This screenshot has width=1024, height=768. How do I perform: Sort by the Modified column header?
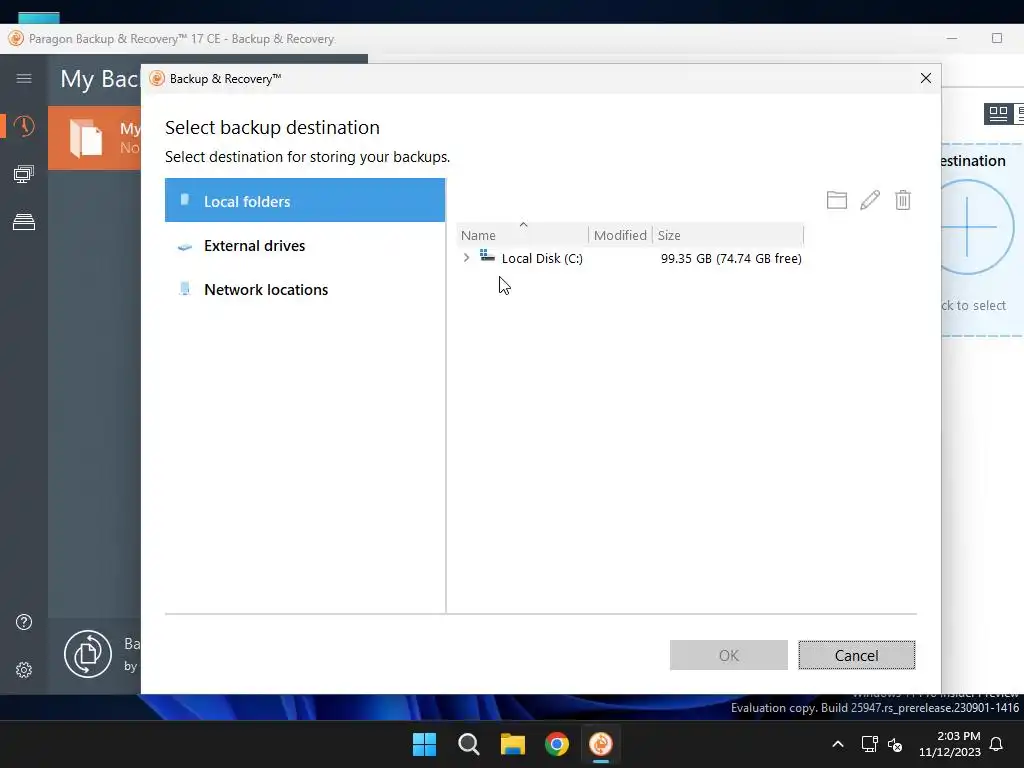pos(620,235)
